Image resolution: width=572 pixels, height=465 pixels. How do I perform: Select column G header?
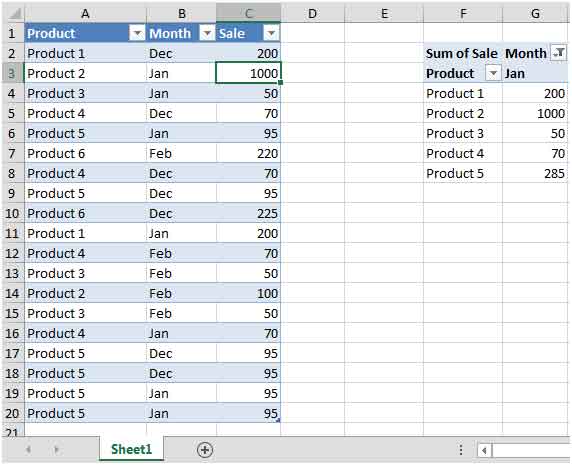(535, 14)
